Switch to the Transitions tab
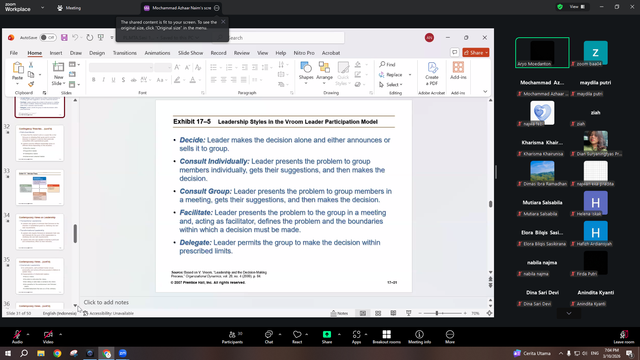This screenshot has height=360, width=640. click(x=124, y=53)
